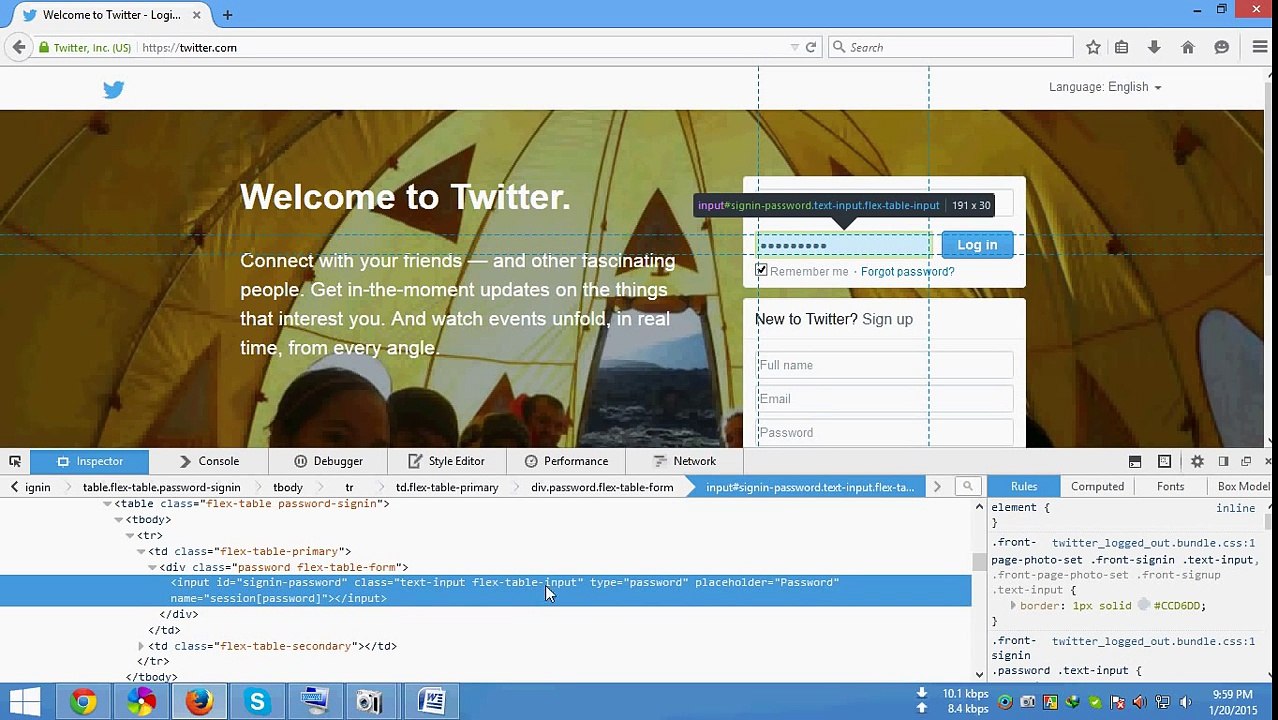Click the HTML search magnifier icon

pos(967,487)
